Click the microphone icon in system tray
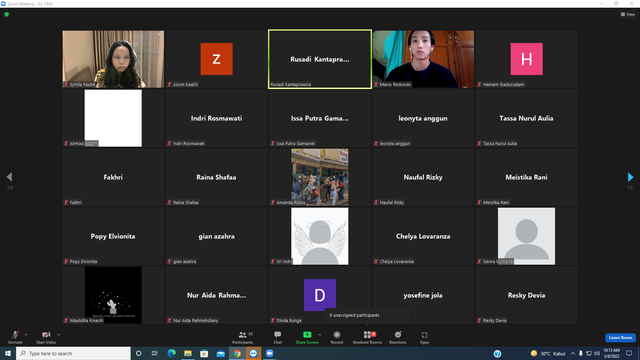This screenshot has height=360, width=640. pyautogui.click(x=581, y=353)
